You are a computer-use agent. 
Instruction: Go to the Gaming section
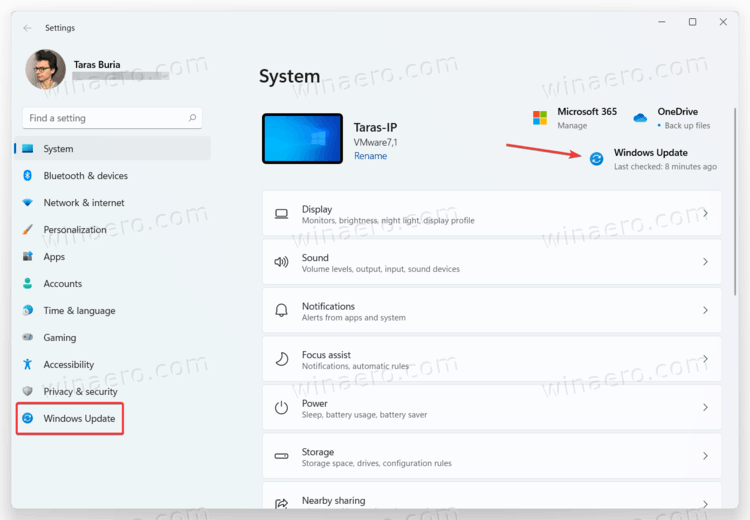(x=112, y=337)
